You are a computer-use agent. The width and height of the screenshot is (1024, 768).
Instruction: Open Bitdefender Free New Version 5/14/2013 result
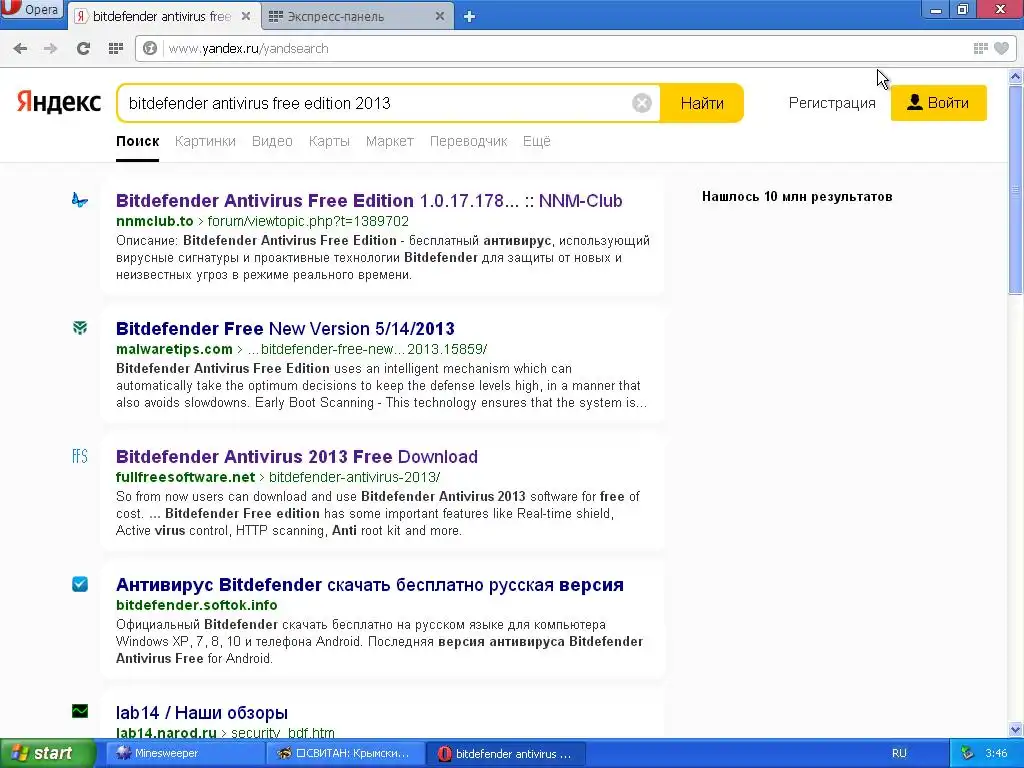tap(285, 328)
